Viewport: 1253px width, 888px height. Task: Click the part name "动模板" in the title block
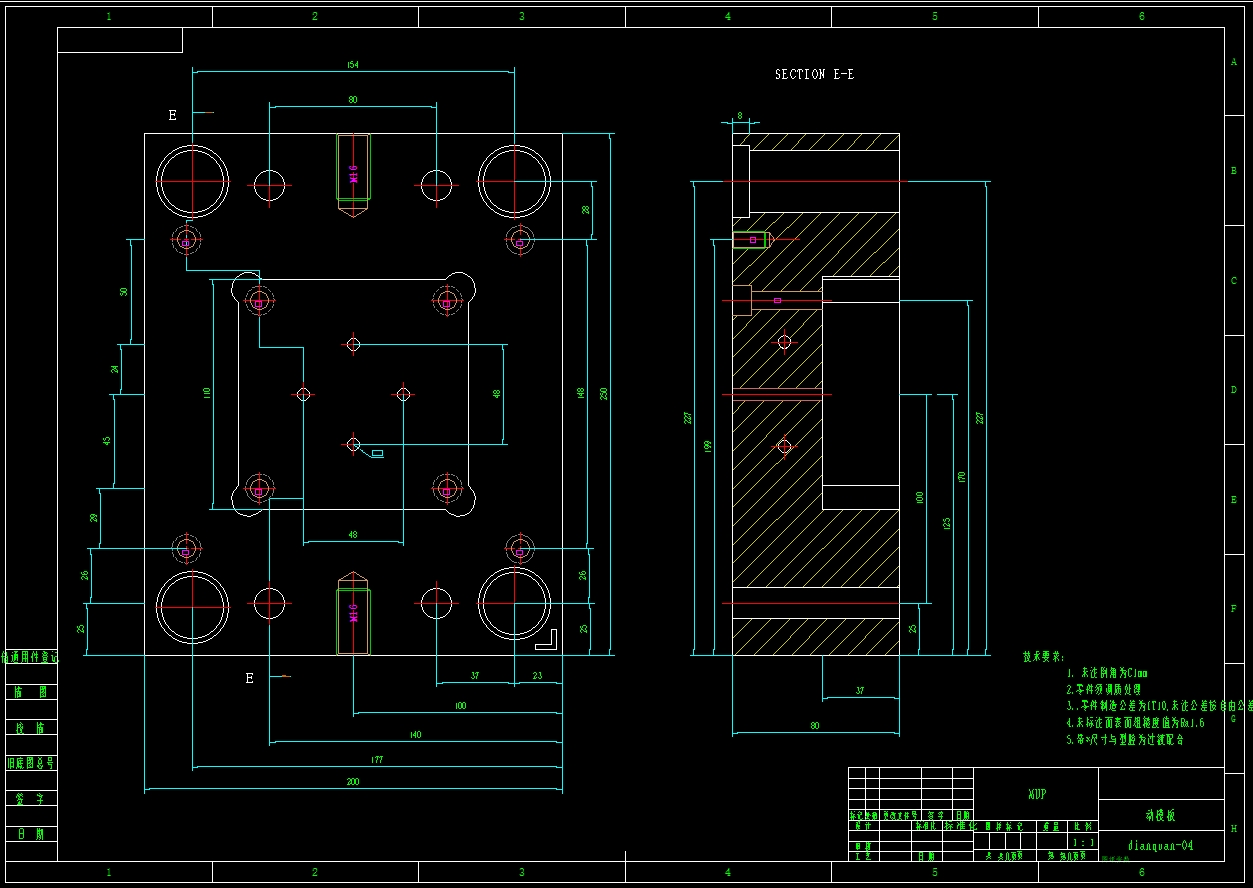[x=1161, y=816]
